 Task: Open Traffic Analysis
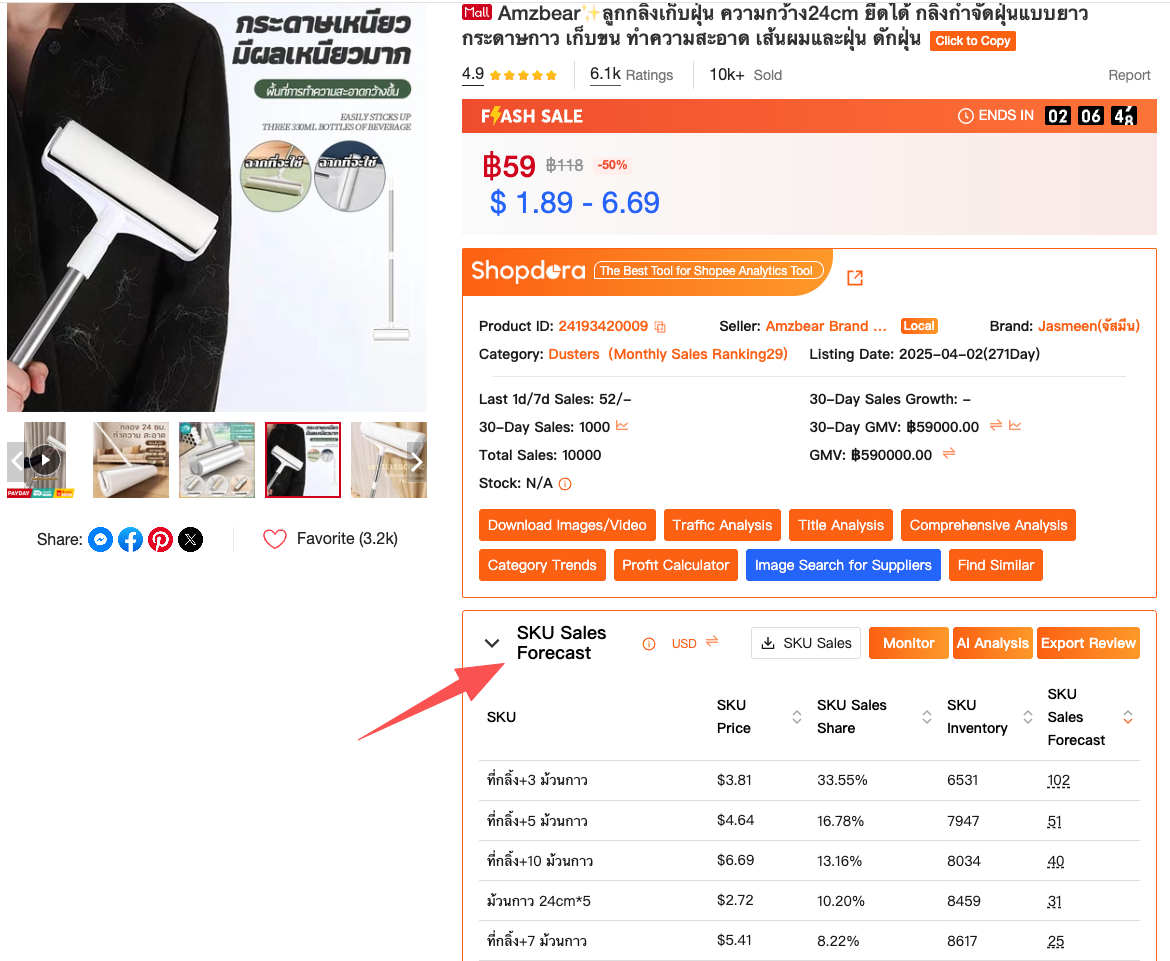722,525
